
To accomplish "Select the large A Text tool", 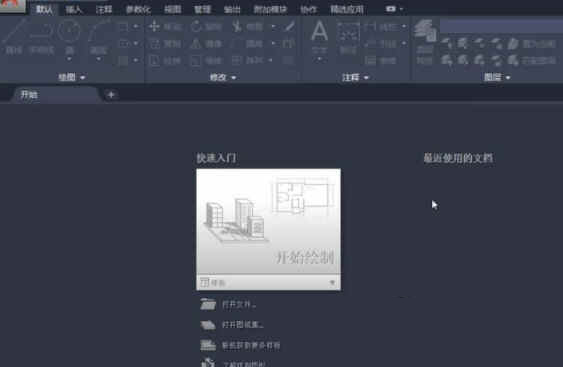I will click(x=319, y=31).
